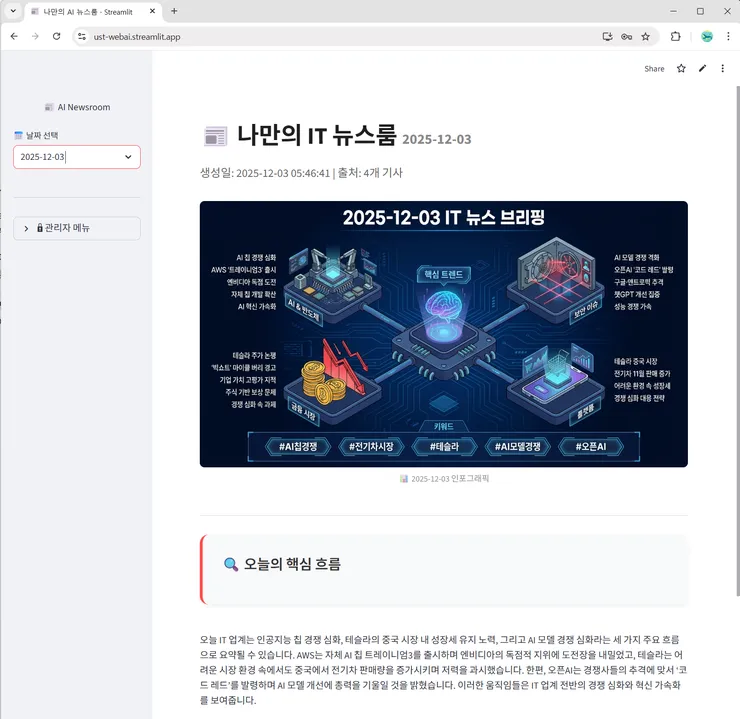Click the newspaper icon beside the heading
740x719 pixels.
point(215,136)
